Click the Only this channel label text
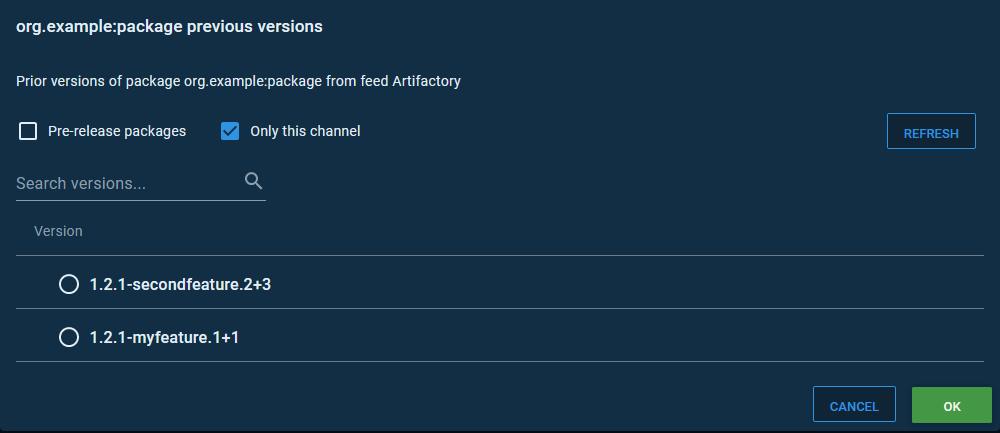This screenshot has width=1000, height=433. pos(305,131)
